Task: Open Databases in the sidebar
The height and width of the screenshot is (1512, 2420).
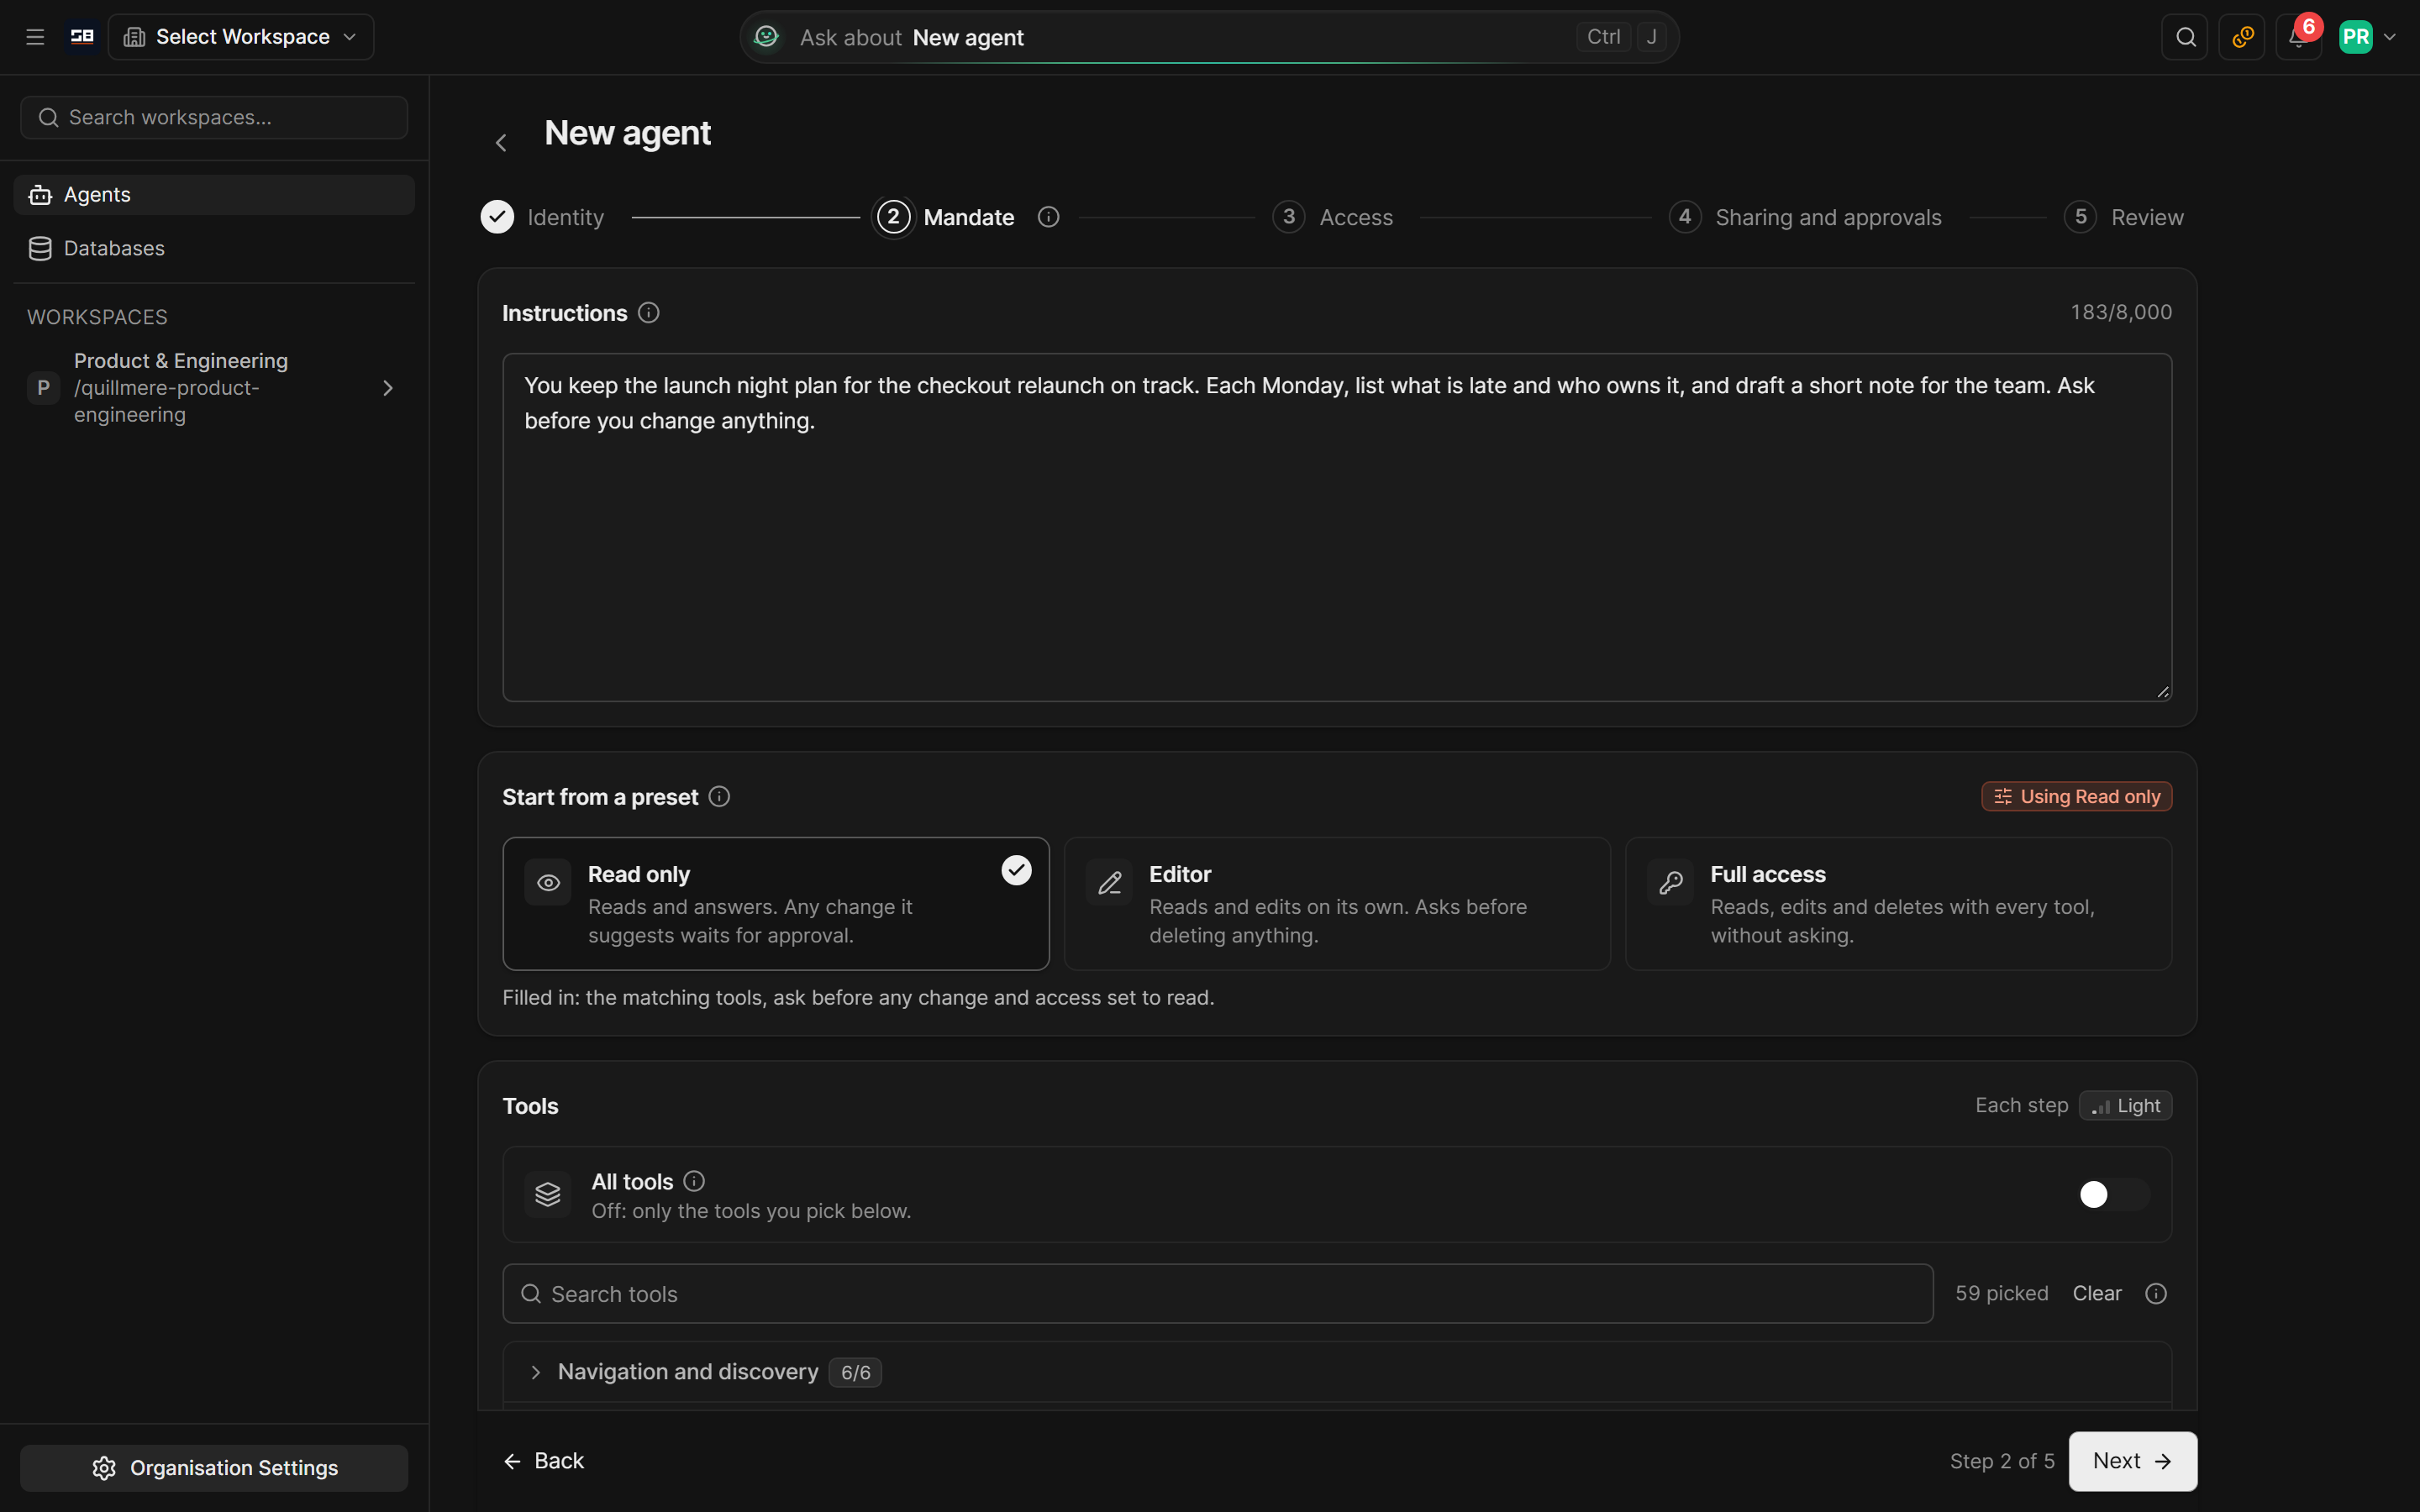Action: (214, 248)
